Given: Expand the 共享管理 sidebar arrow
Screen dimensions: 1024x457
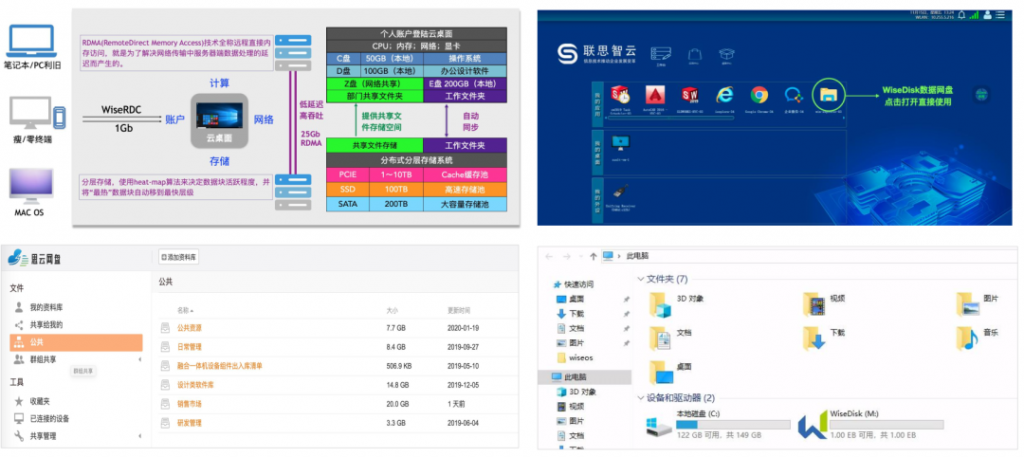Looking at the screenshot, I should pyautogui.click(x=139, y=437).
